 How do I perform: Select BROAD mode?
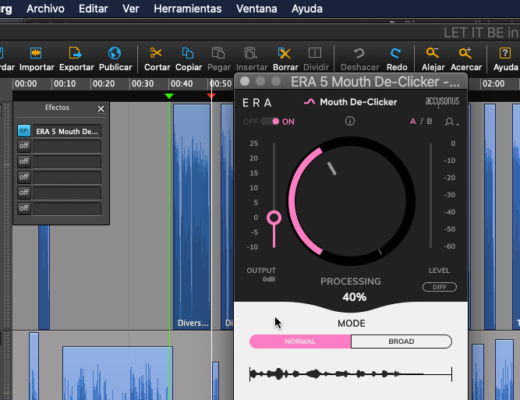[401, 341]
